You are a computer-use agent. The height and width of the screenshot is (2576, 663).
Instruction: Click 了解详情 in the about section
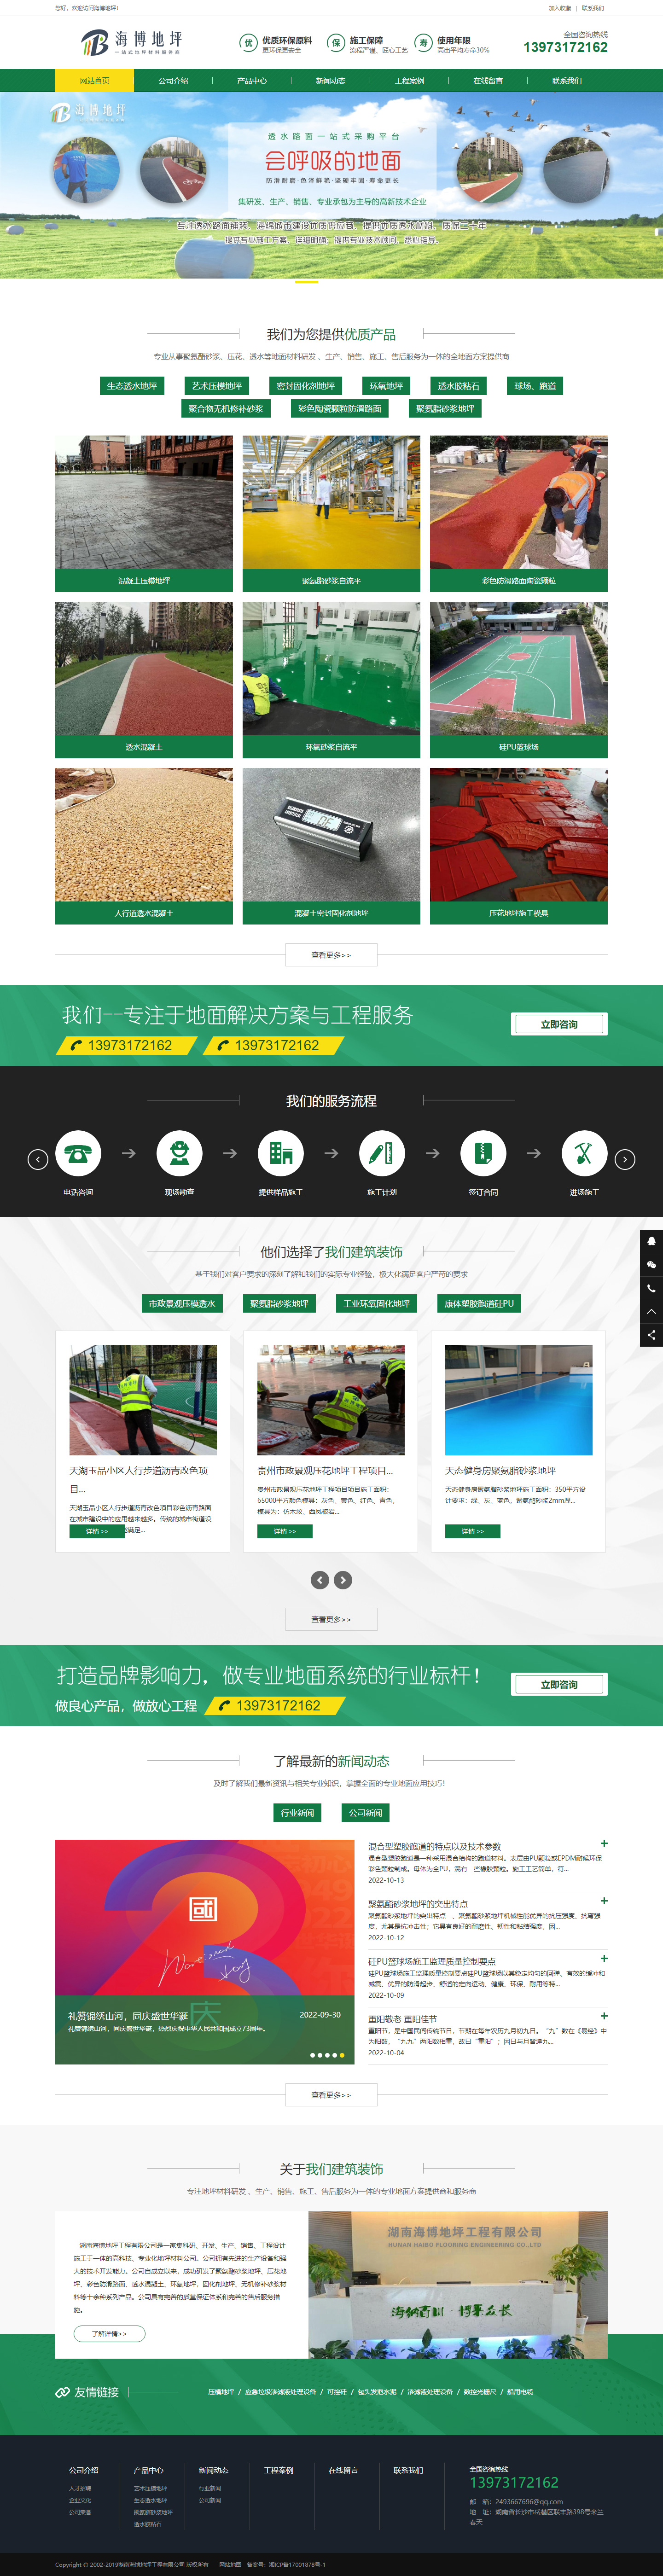[110, 2333]
